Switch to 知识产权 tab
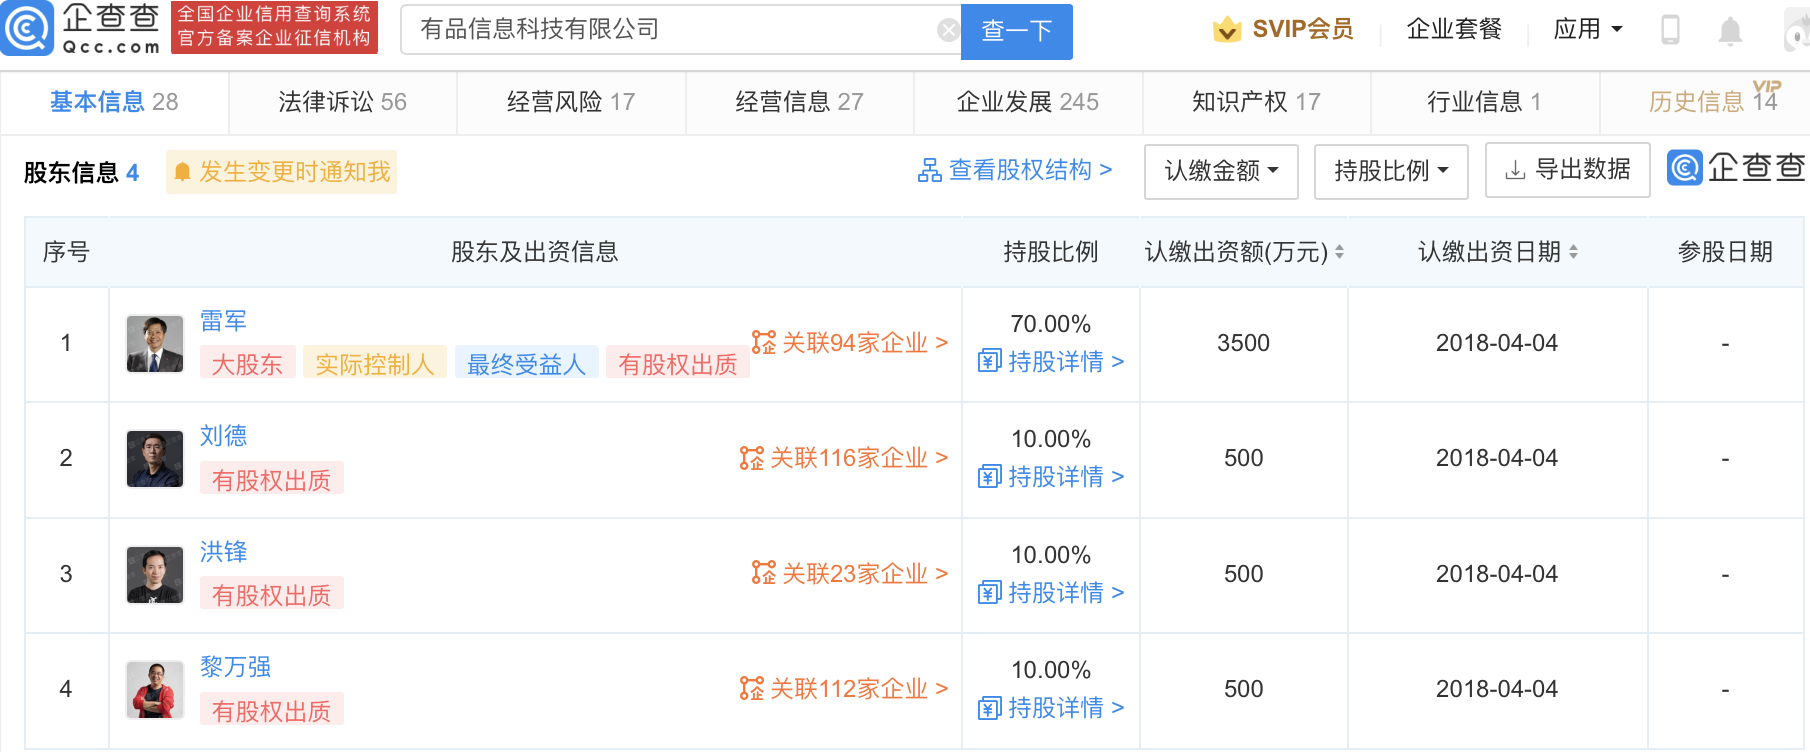This screenshot has width=1810, height=752. 1256,102
